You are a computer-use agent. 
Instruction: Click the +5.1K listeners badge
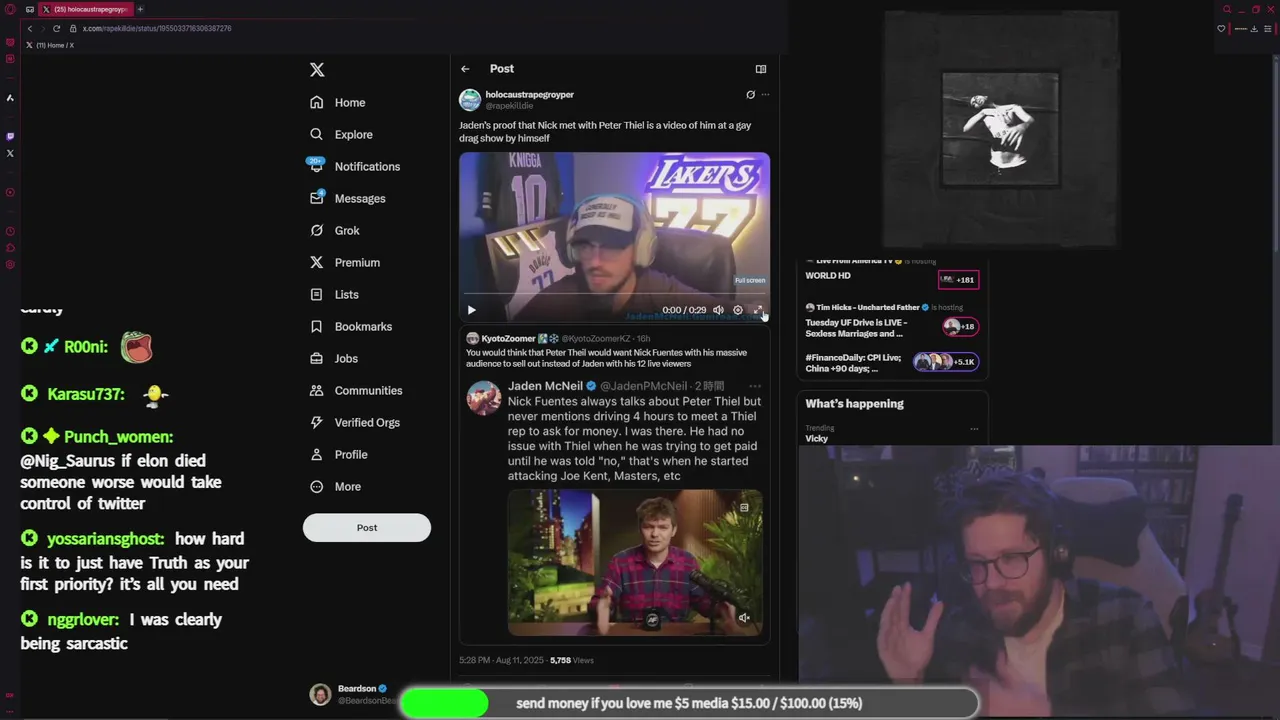tap(946, 362)
